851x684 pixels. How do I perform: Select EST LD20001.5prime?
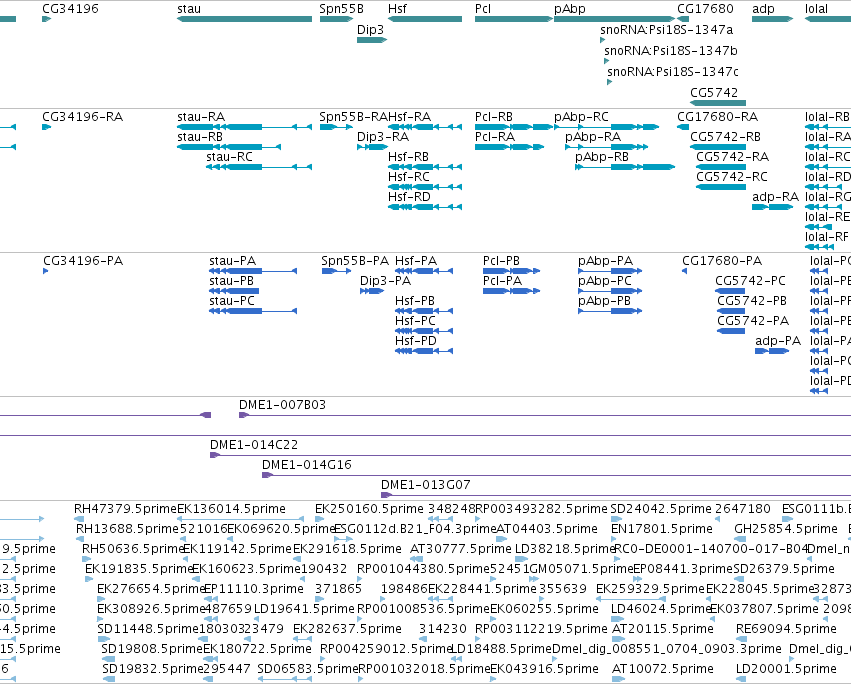[x=786, y=669]
